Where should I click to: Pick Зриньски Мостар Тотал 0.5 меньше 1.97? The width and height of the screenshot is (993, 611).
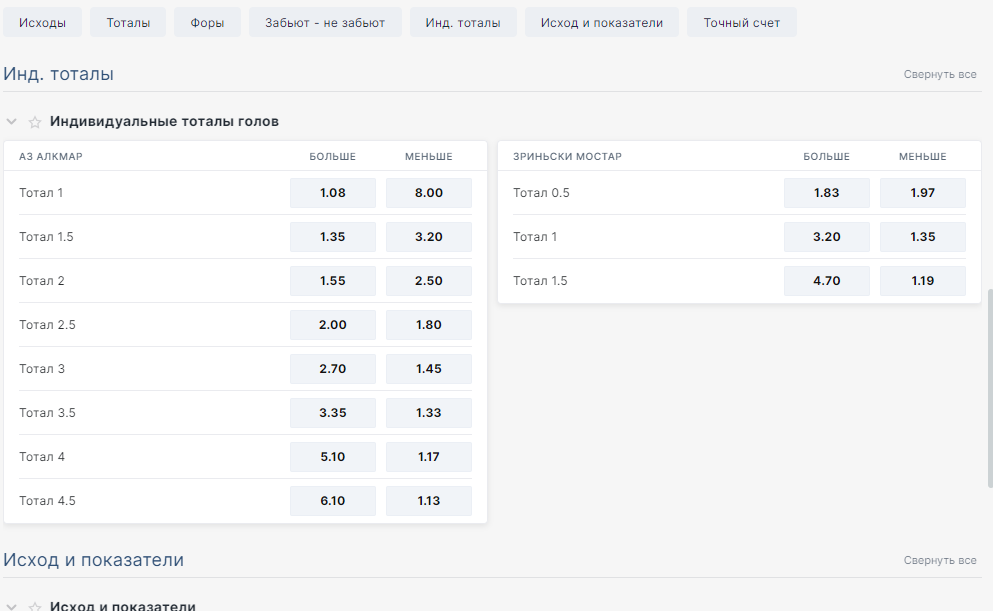click(x=923, y=193)
